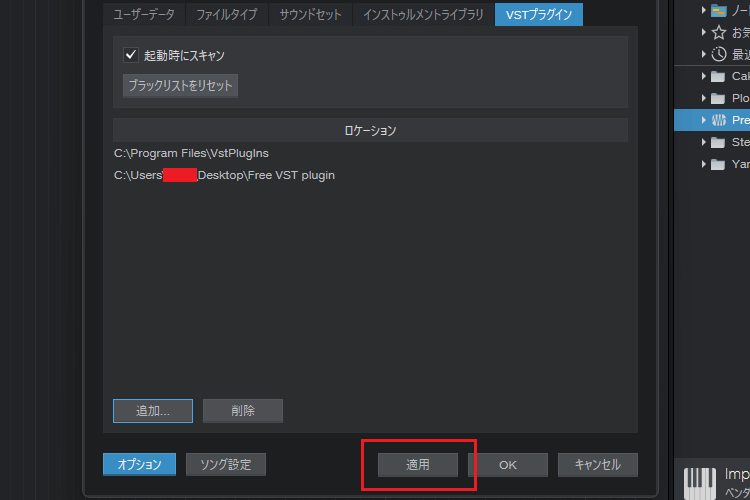Click the star favorites icon in browser
750x500 pixels.
click(x=718, y=33)
